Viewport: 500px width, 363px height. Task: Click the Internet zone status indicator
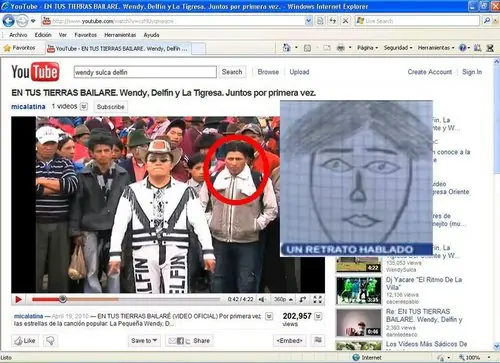coord(367,358)
